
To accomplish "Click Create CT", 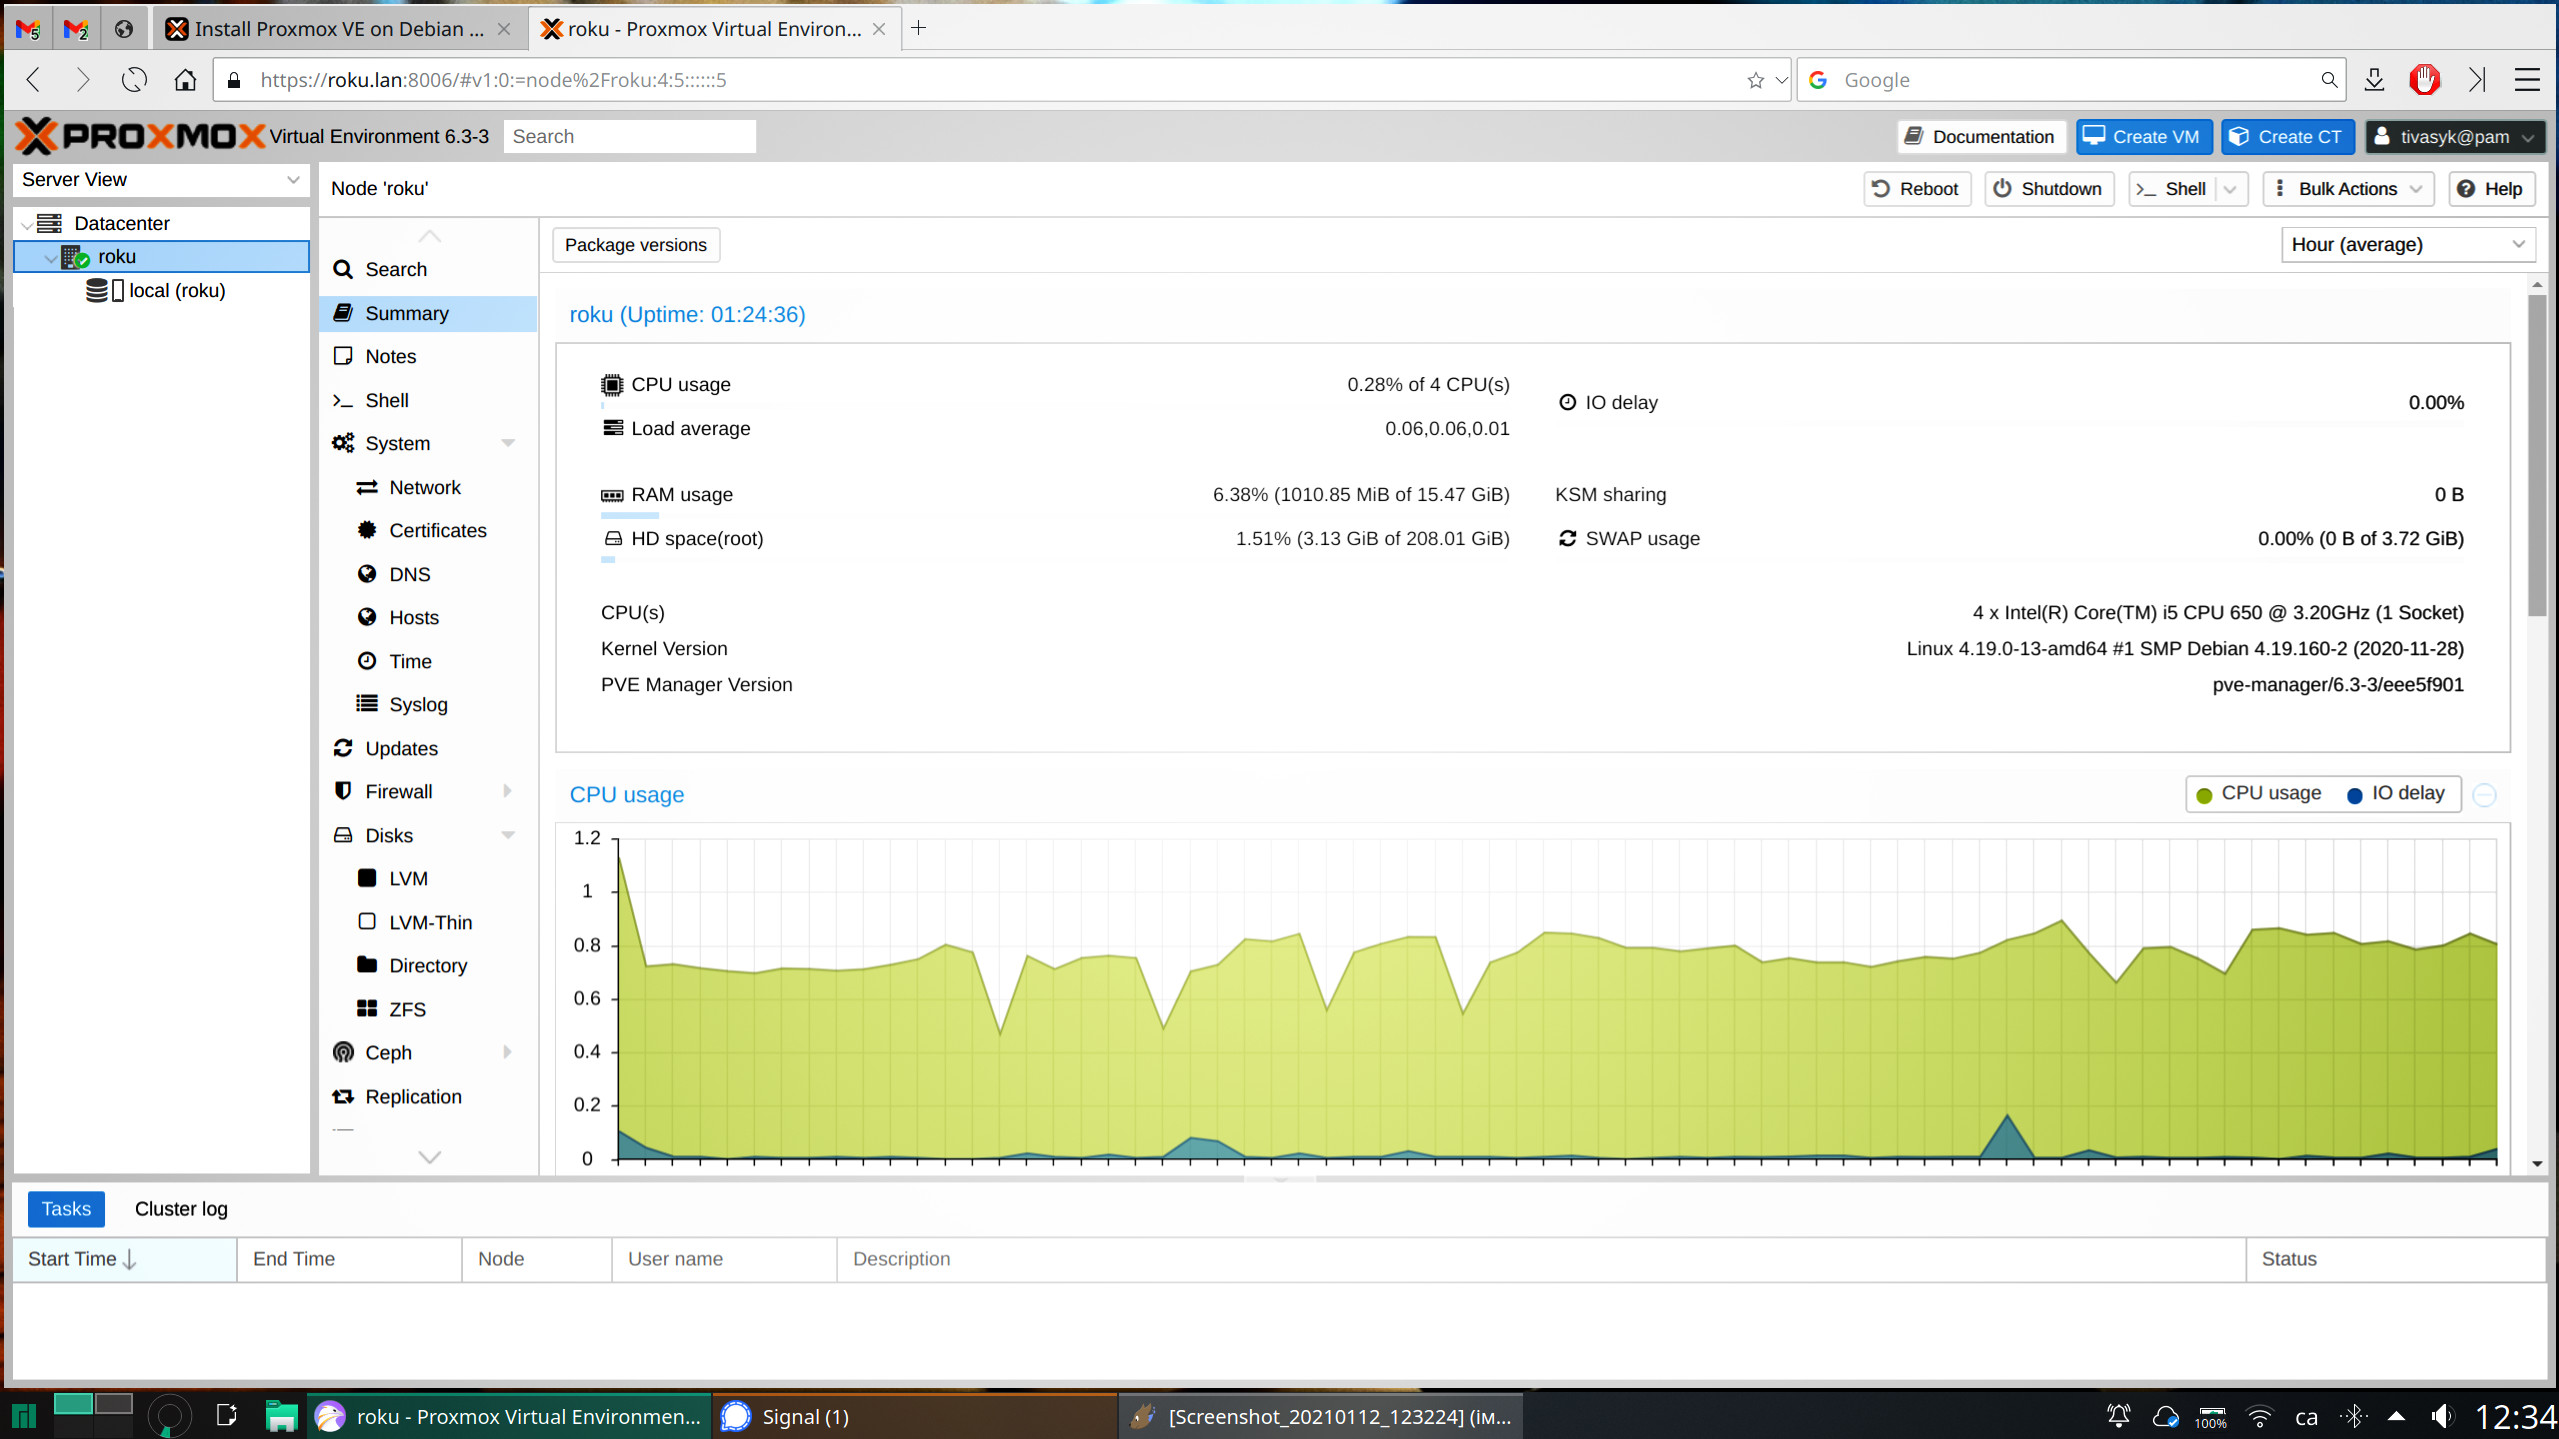I will (2286, 137).
